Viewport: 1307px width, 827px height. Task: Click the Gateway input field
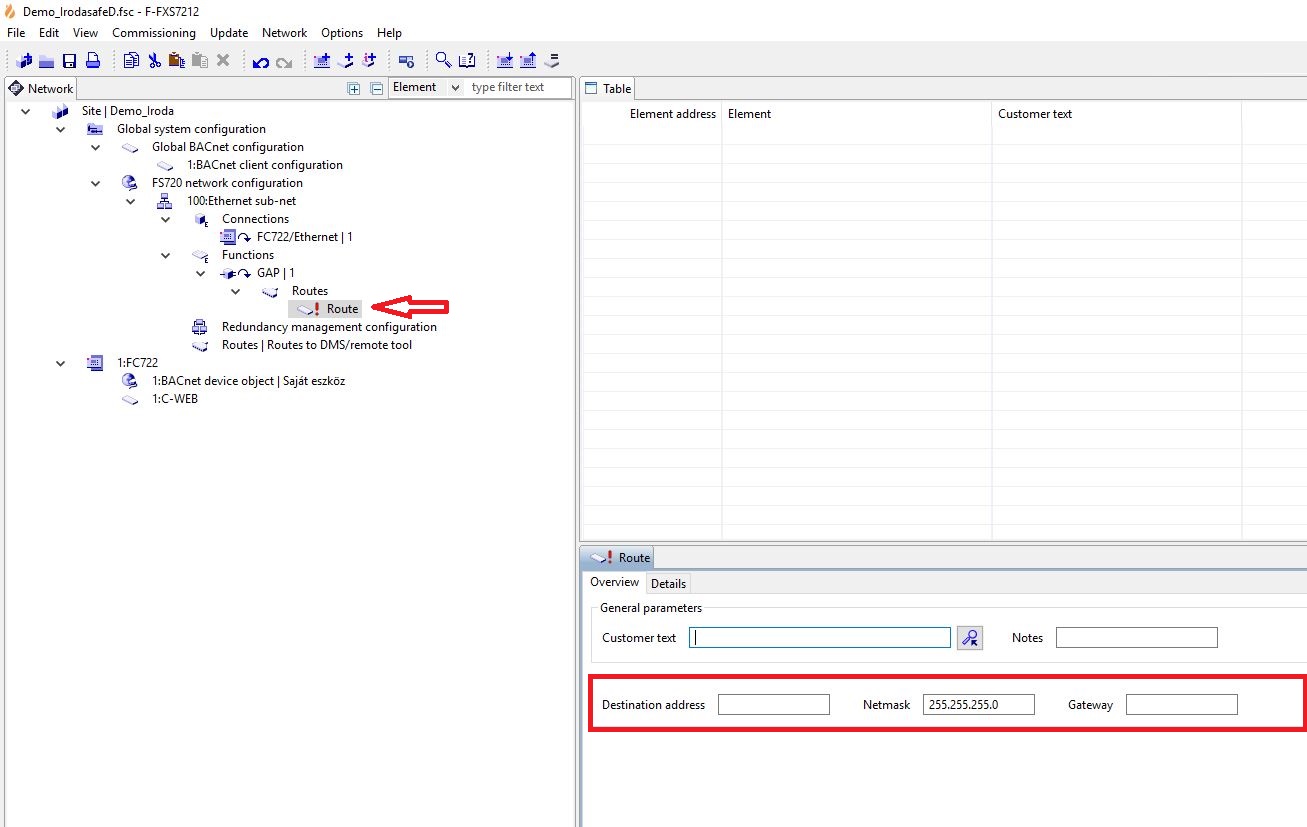coord(1181,705)
